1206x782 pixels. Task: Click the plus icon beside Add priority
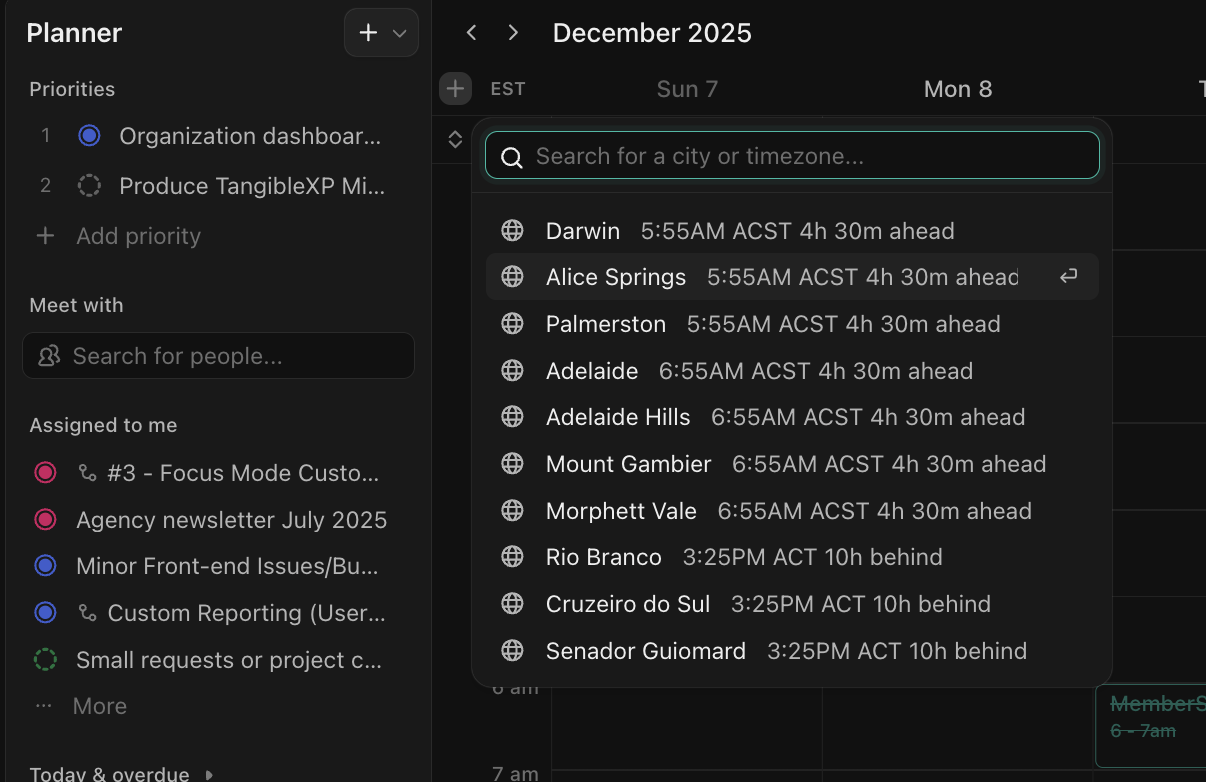tap(45, 236)
